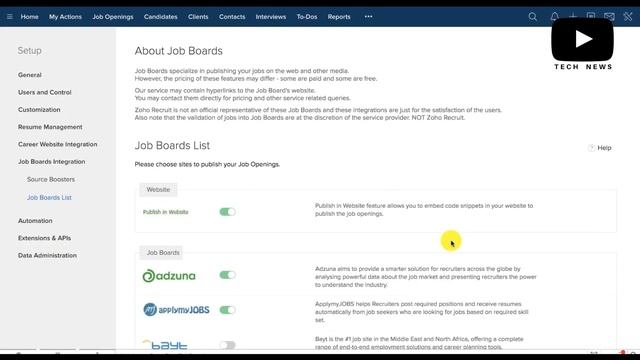Screen dimensions: 640x360
Task: Open General setup section
Action: click(x=30, y=75)
